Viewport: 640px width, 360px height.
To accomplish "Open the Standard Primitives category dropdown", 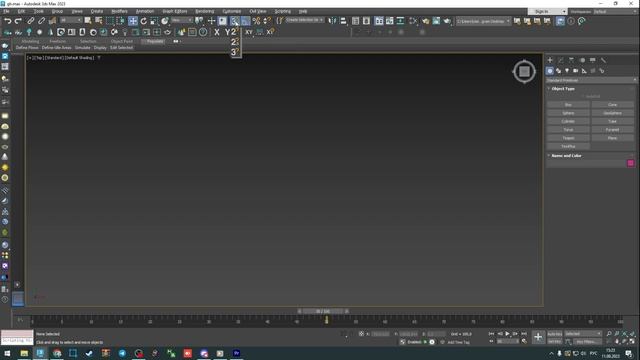I will (x=591, y=80).
